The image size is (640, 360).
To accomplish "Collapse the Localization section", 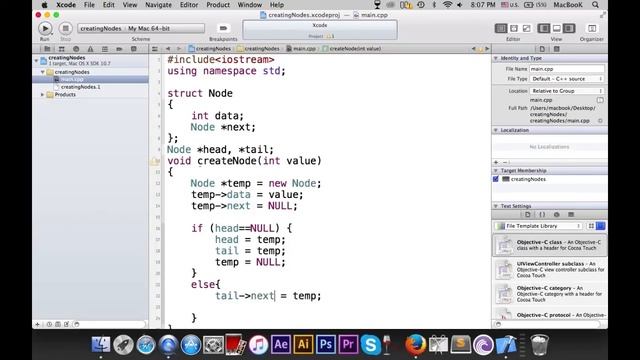I will tap(496, 130).
